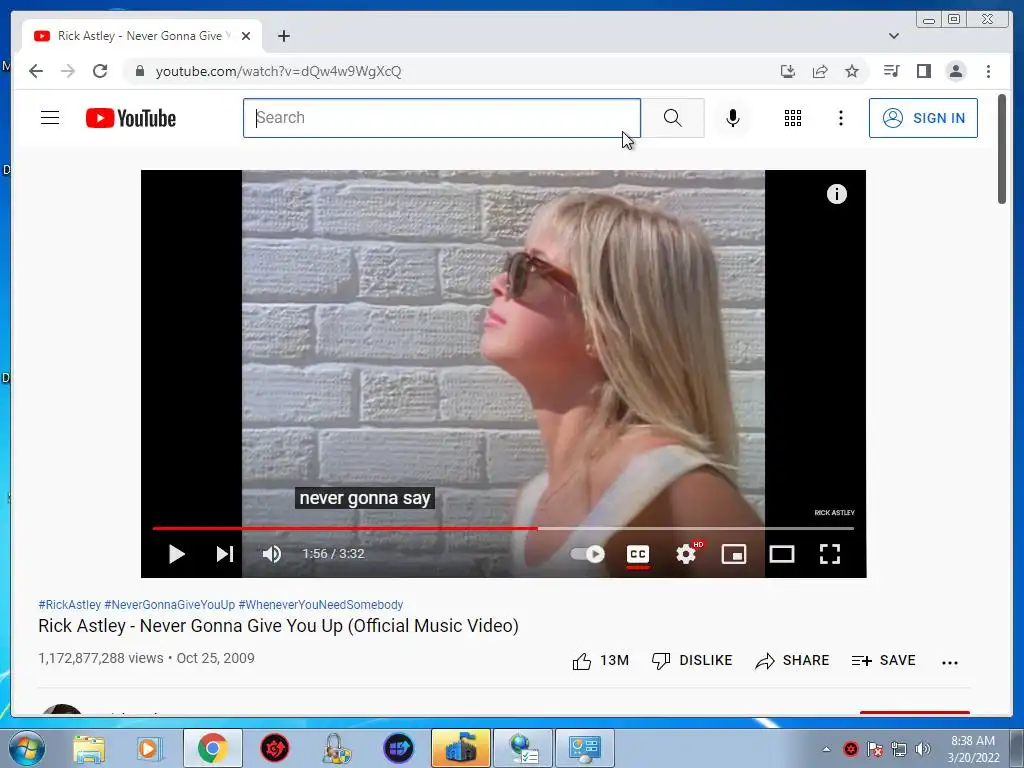Open Chrome profile avatar
This screenshot has height=768, width=1024.
coord(956,71)
